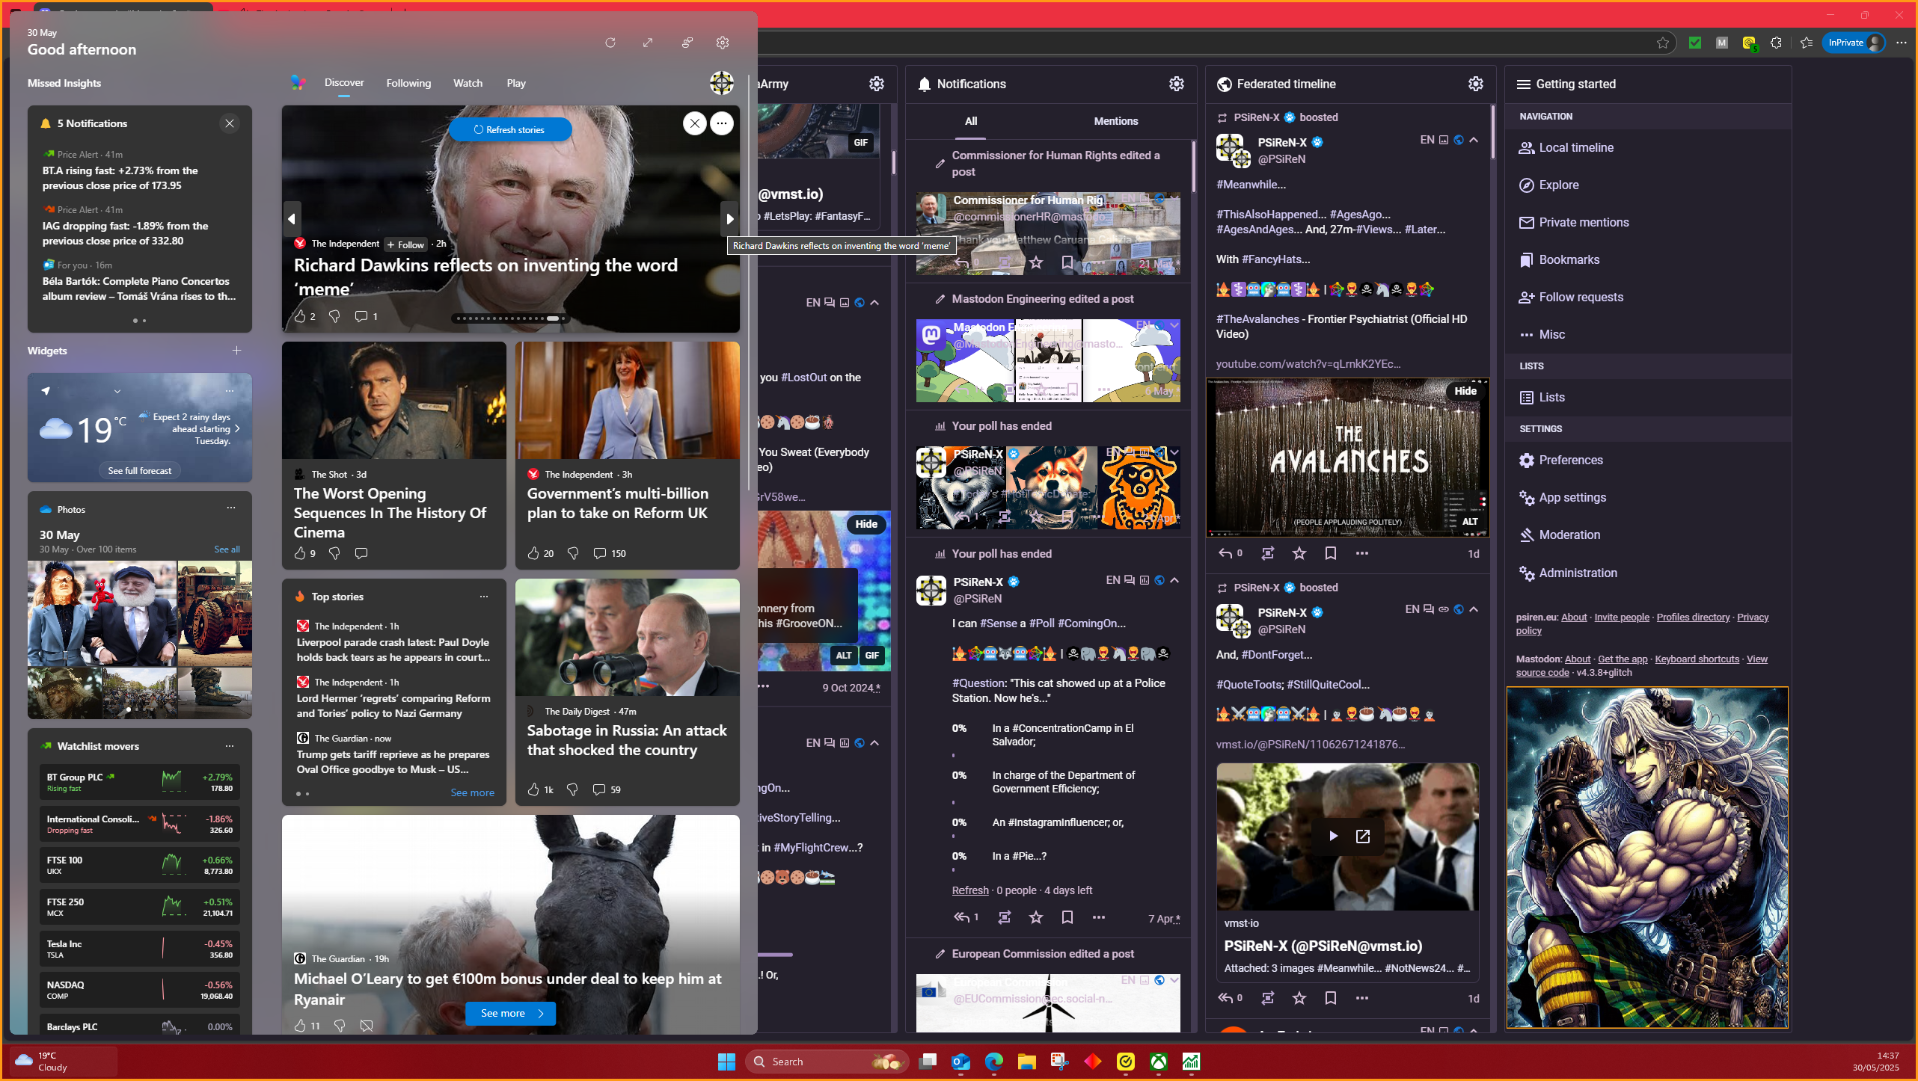Open vmst.io video in external window
Image resolution: width=1918 pixels, height=1081 pixels.
coord(1363,836)
